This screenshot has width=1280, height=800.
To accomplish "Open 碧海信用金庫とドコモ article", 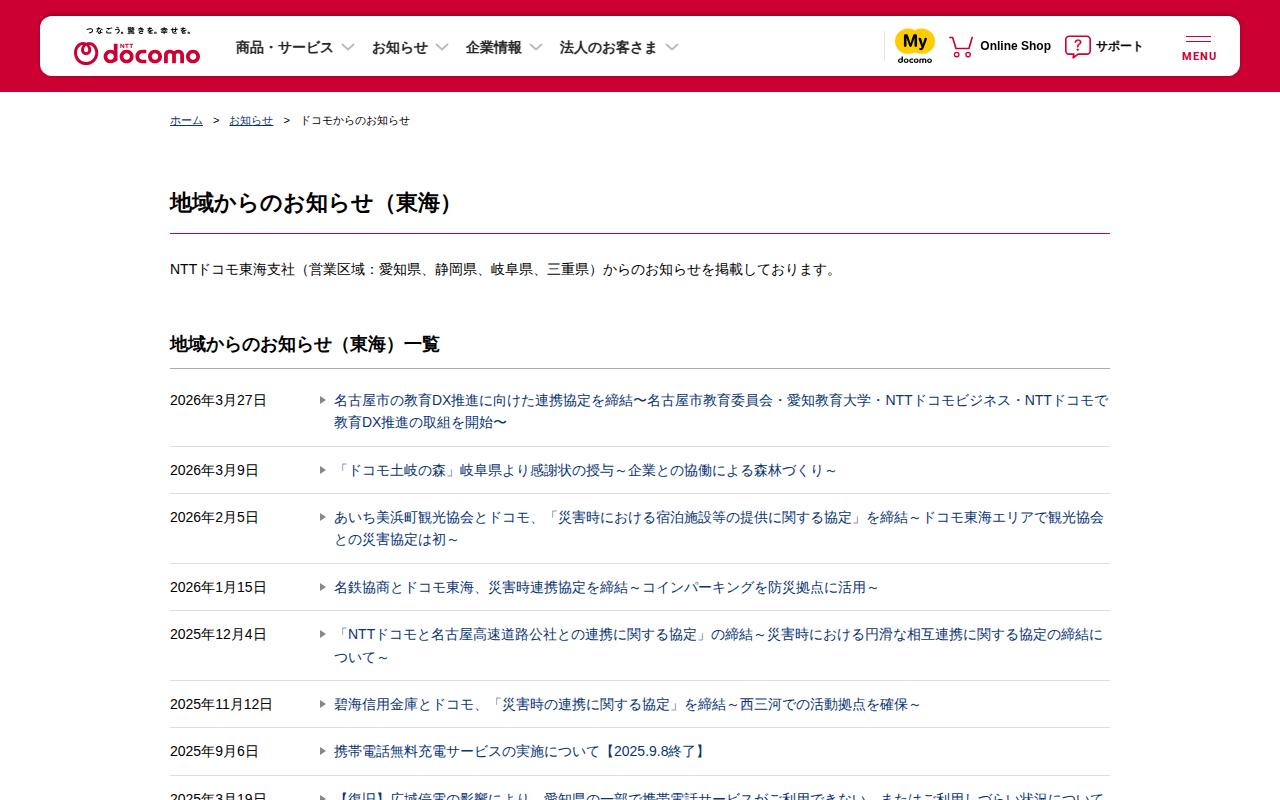I will click(x=627, y=704).
